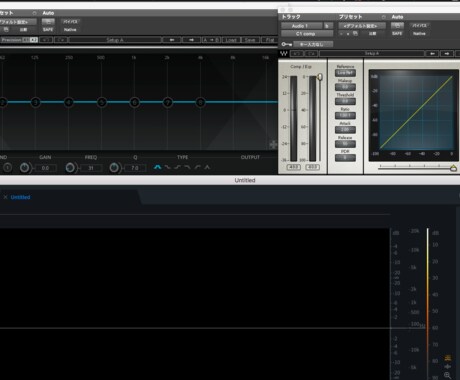
Task: Select EQ band node 3 on curve
Action: tap(35, 102)
